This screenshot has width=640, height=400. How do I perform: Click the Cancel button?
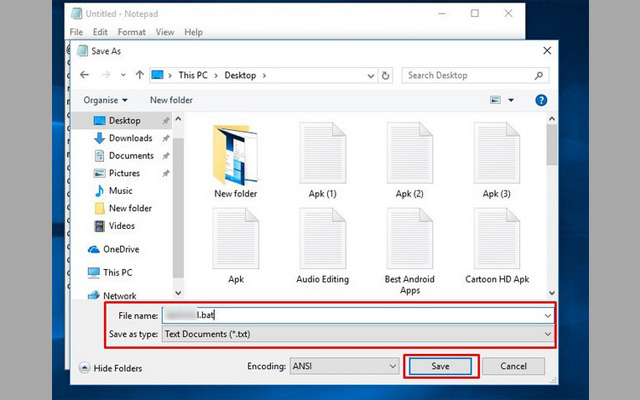click(513, 367)
